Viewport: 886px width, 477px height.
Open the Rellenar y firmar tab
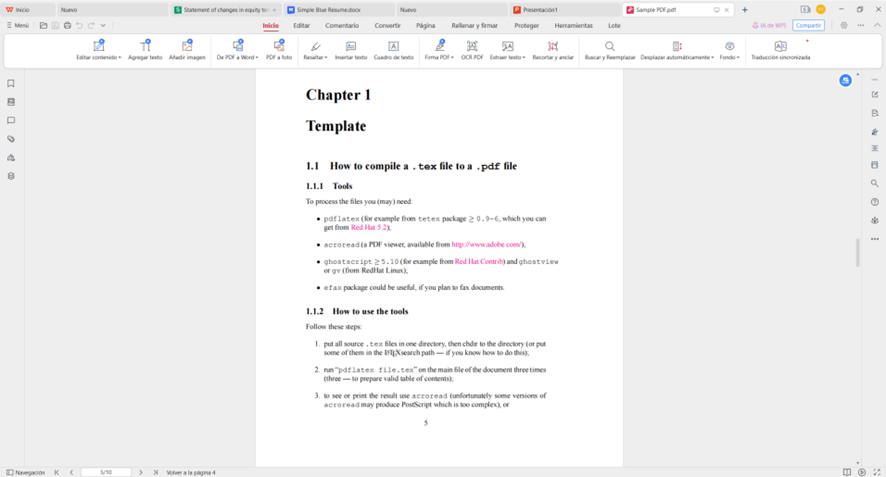[475, 25]
